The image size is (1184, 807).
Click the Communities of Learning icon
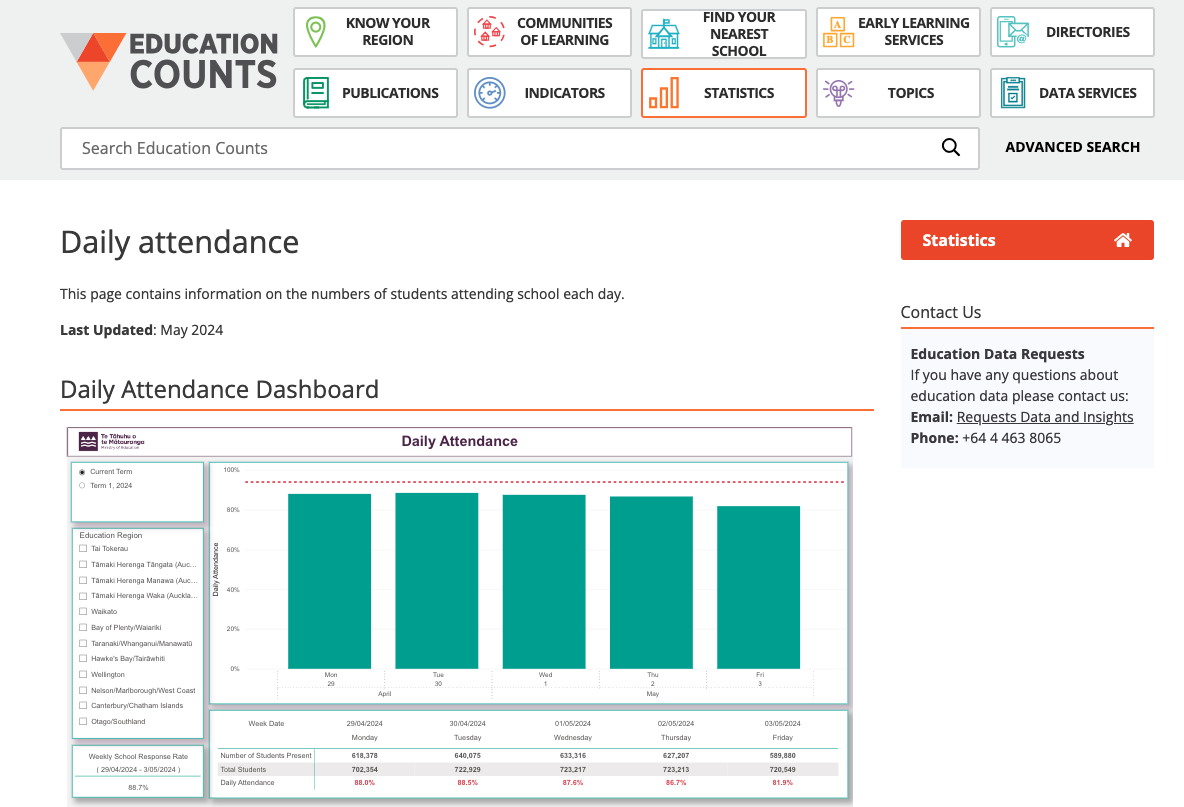(489, 31)
